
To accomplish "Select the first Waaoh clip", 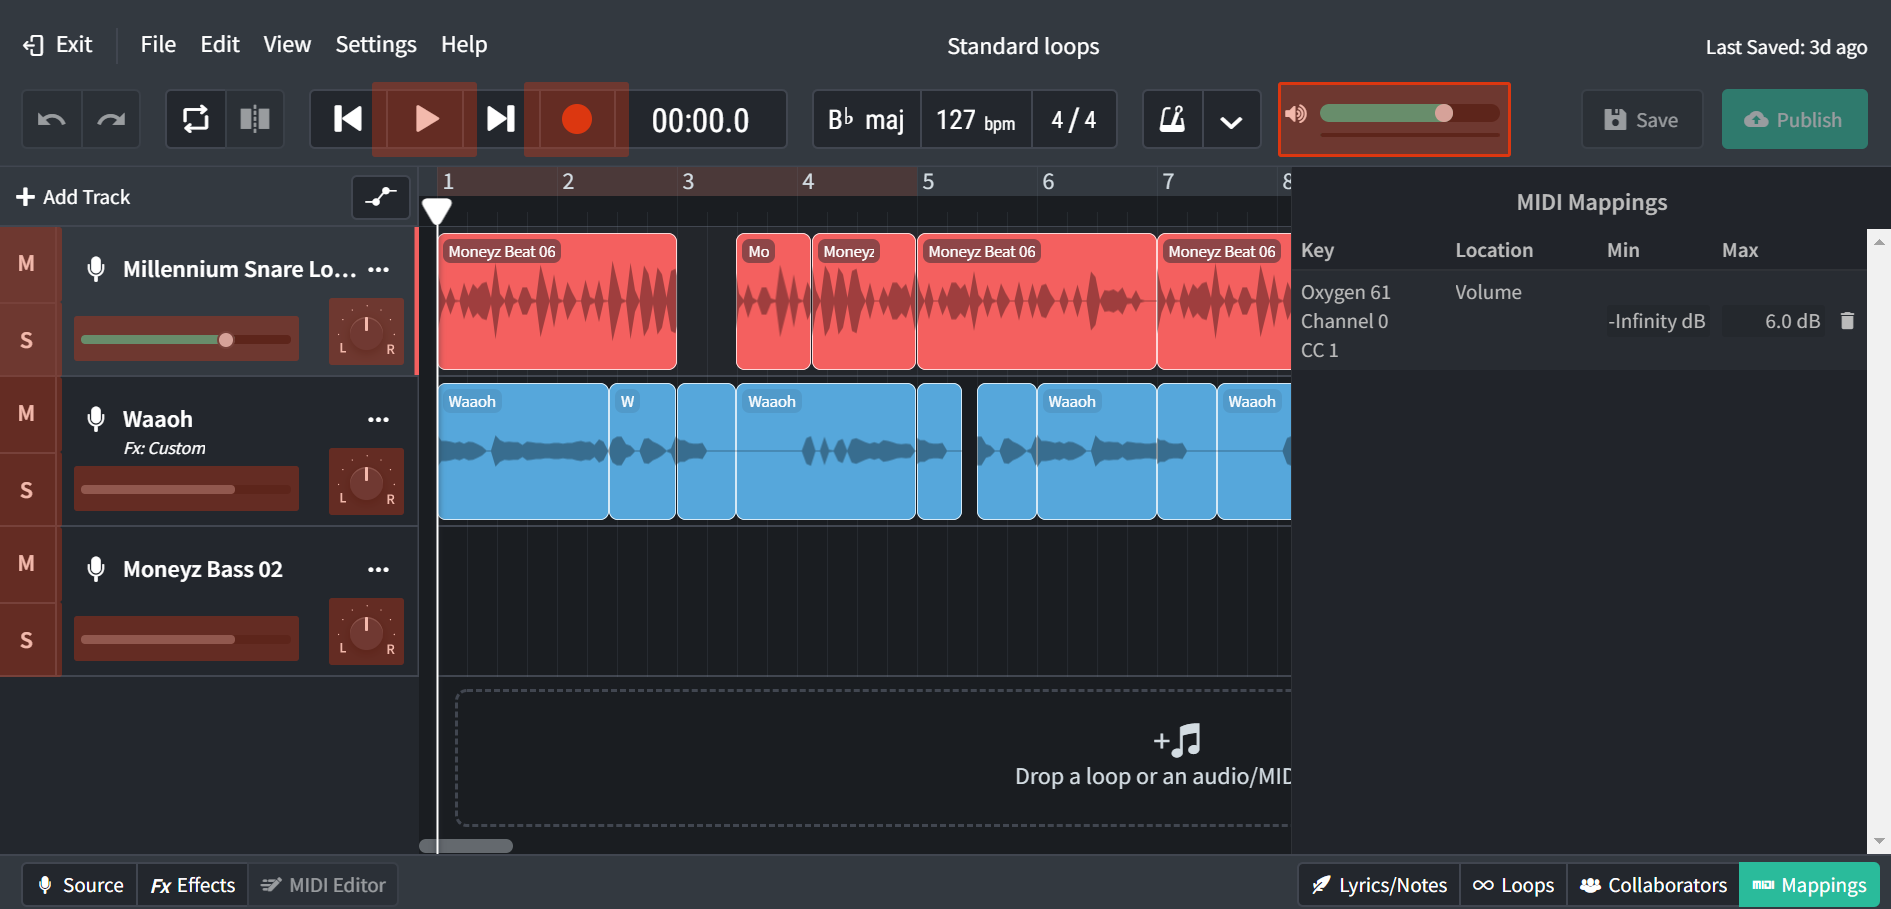I will [x=523, y=451].
